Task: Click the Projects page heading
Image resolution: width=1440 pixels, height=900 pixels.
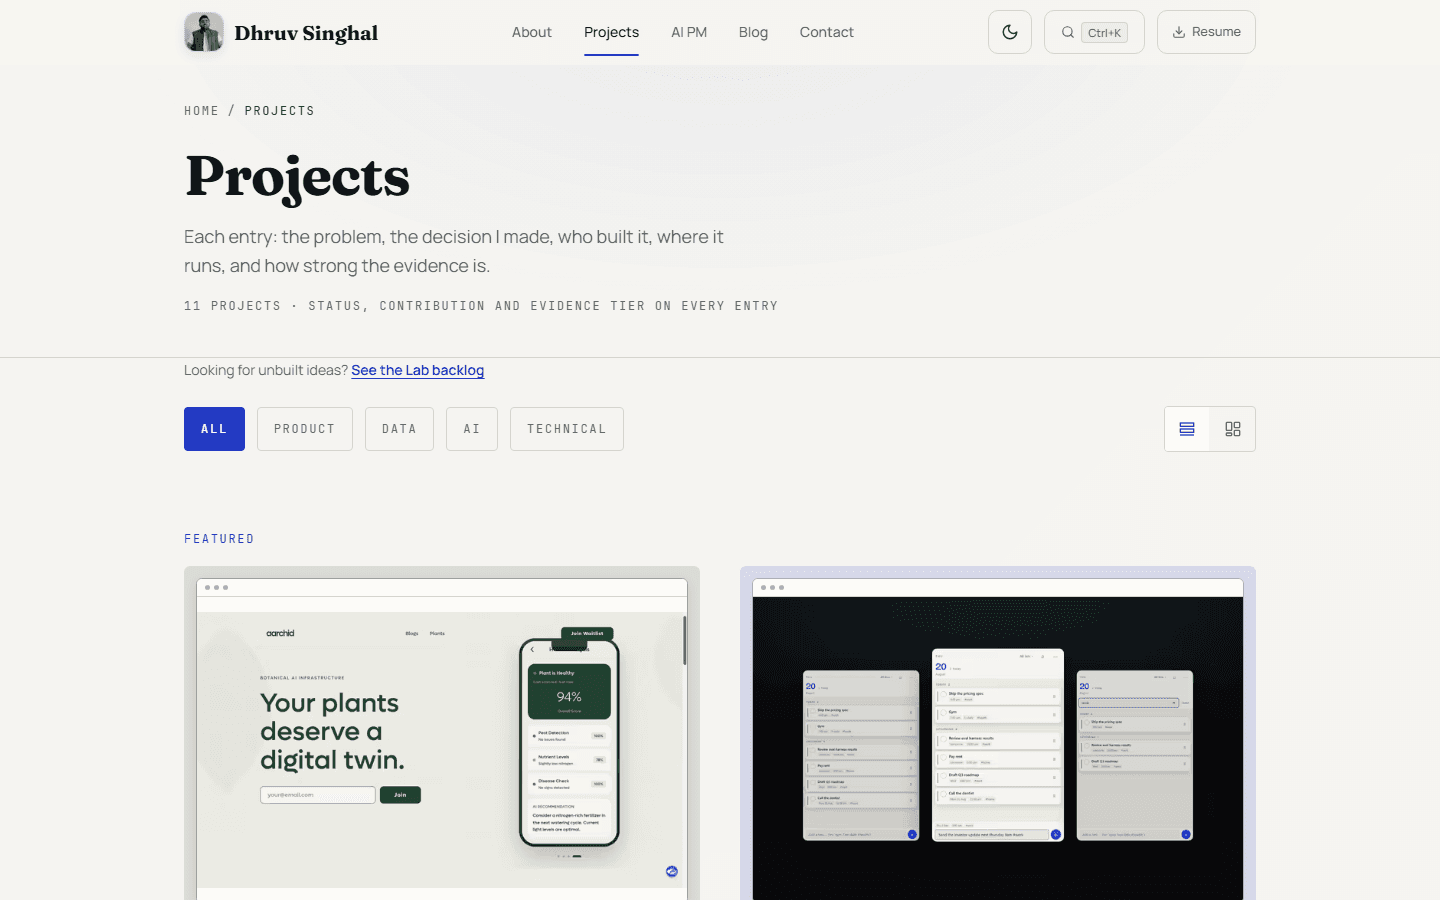Action: point(297,177)
